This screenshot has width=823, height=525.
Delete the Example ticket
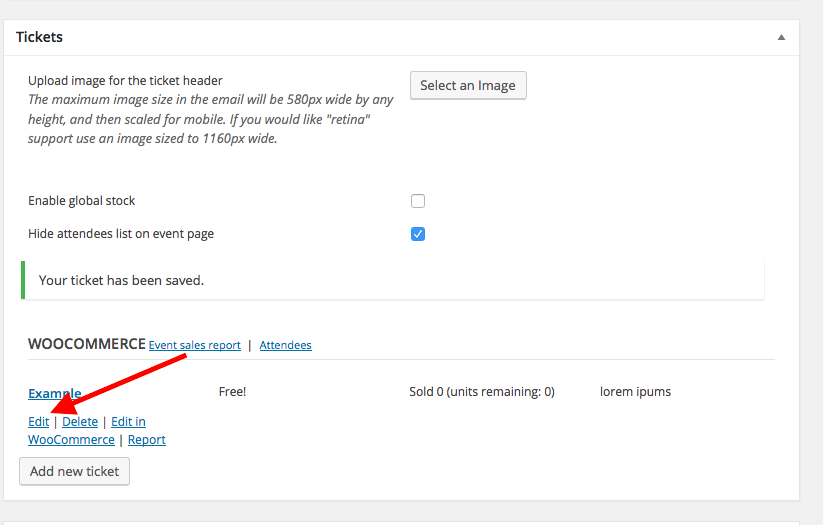80,422
